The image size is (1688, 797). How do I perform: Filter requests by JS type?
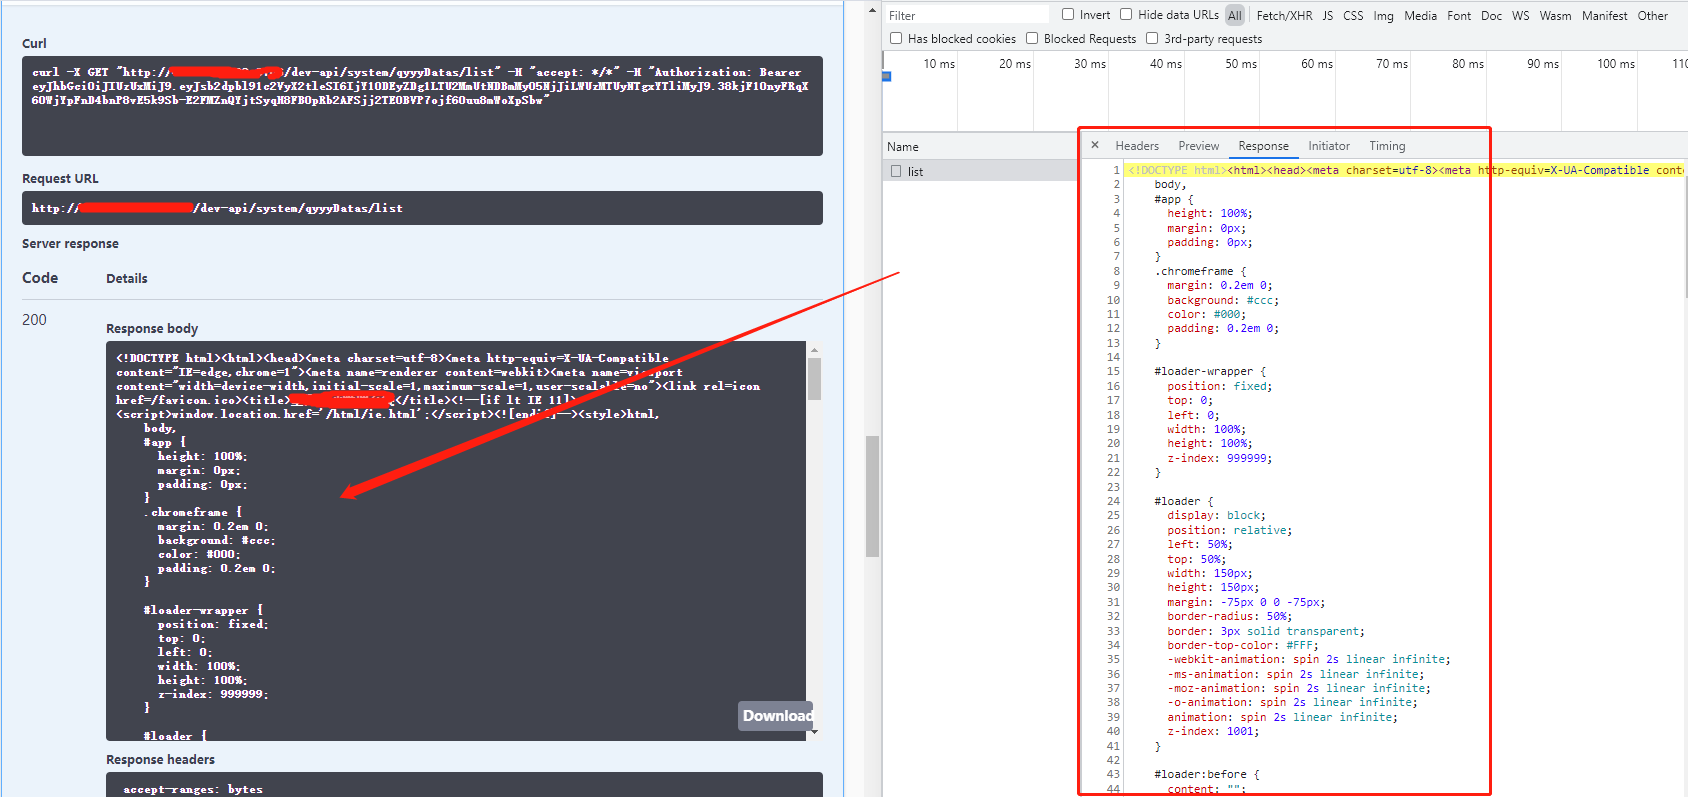click(1327, 15)
